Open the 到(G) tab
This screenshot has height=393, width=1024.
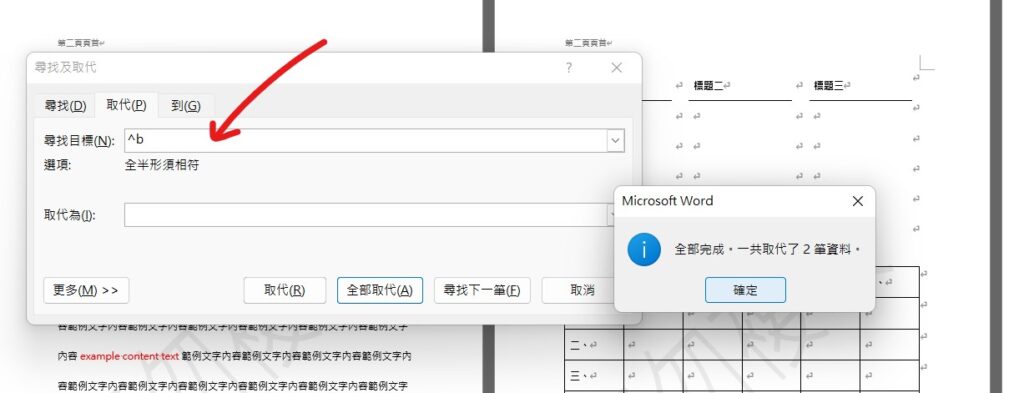click(x=185, y=106)
